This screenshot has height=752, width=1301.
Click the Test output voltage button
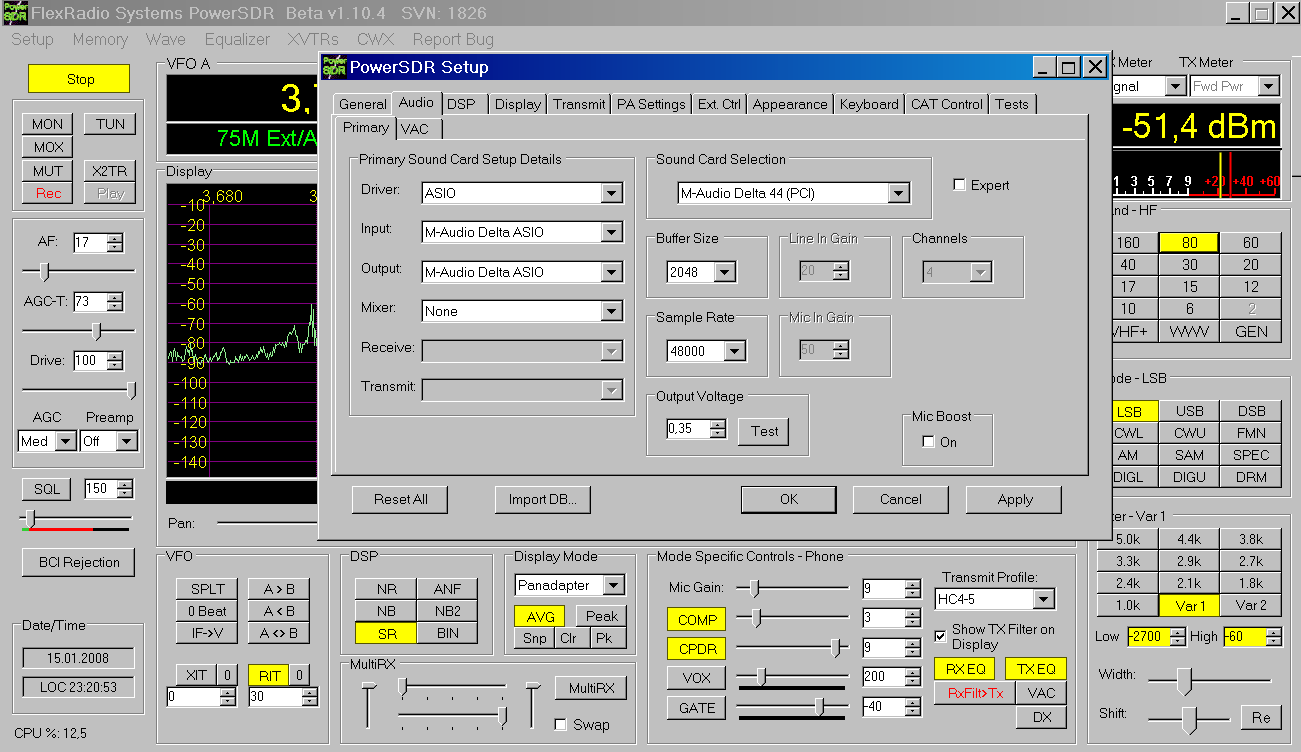[764, 431]
